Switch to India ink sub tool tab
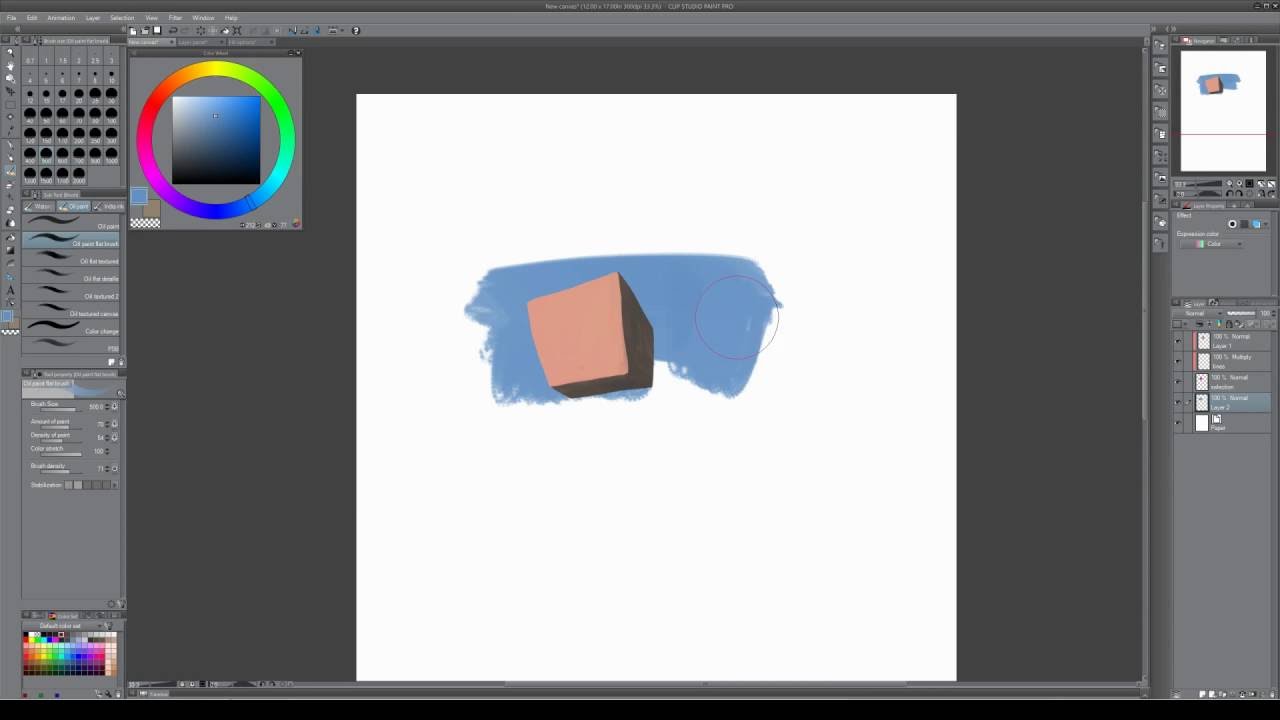Screen dimensions: 1280x720 pos(106,206)
